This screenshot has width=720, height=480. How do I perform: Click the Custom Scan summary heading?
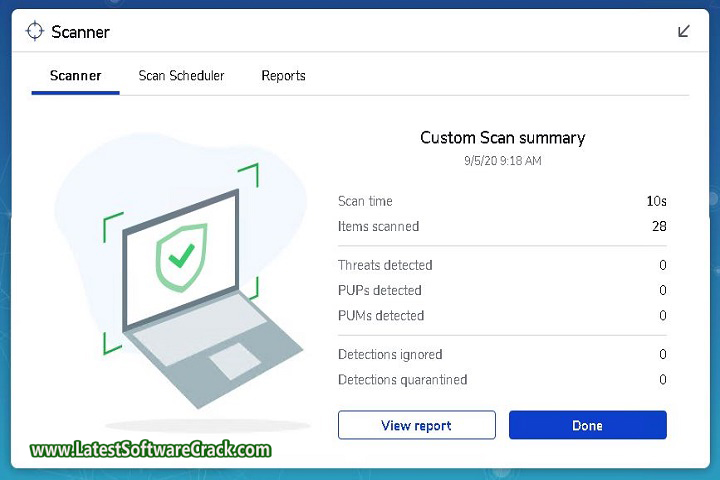click(502, 138)
